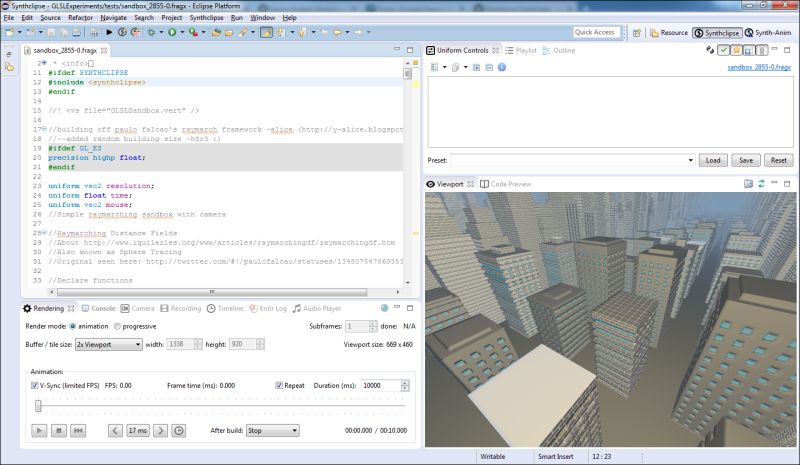Open sandbox_2855-0.fragx link
Viewport: 800px width, 465px height.
click(x=759, y=67)
